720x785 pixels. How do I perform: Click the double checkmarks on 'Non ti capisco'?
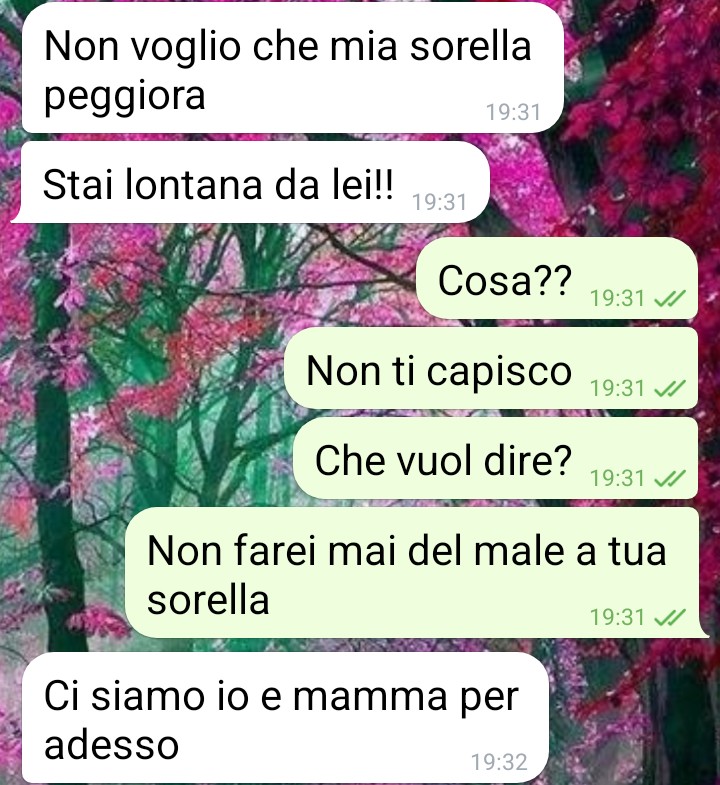point(670,389)
